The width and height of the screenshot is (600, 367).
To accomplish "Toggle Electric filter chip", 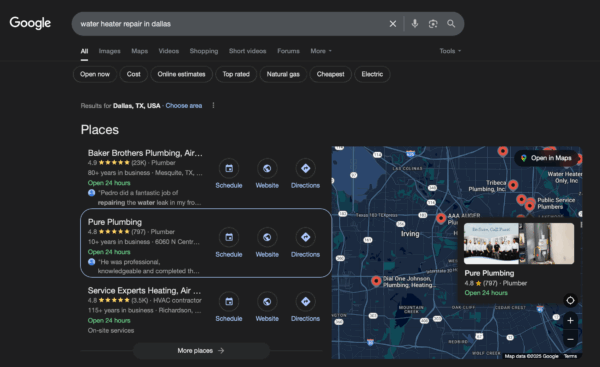I will (x=372, y=74).
